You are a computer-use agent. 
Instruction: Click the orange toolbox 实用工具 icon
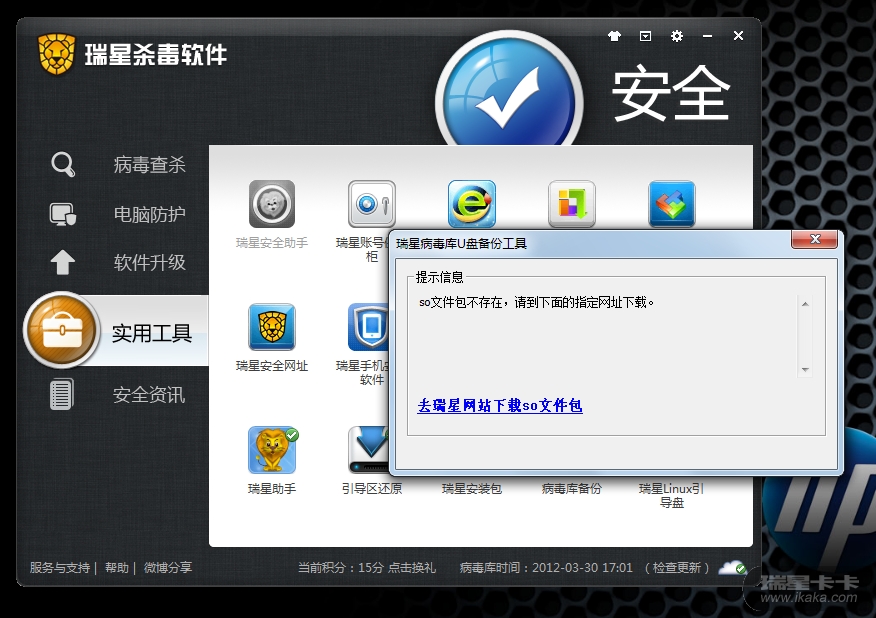tap(61, 330)
